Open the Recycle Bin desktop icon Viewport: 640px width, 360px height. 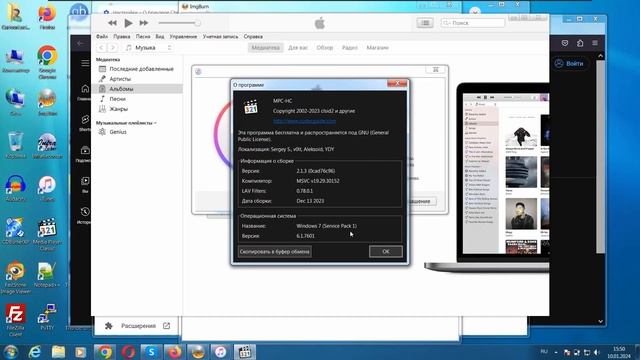click(16, 145)
